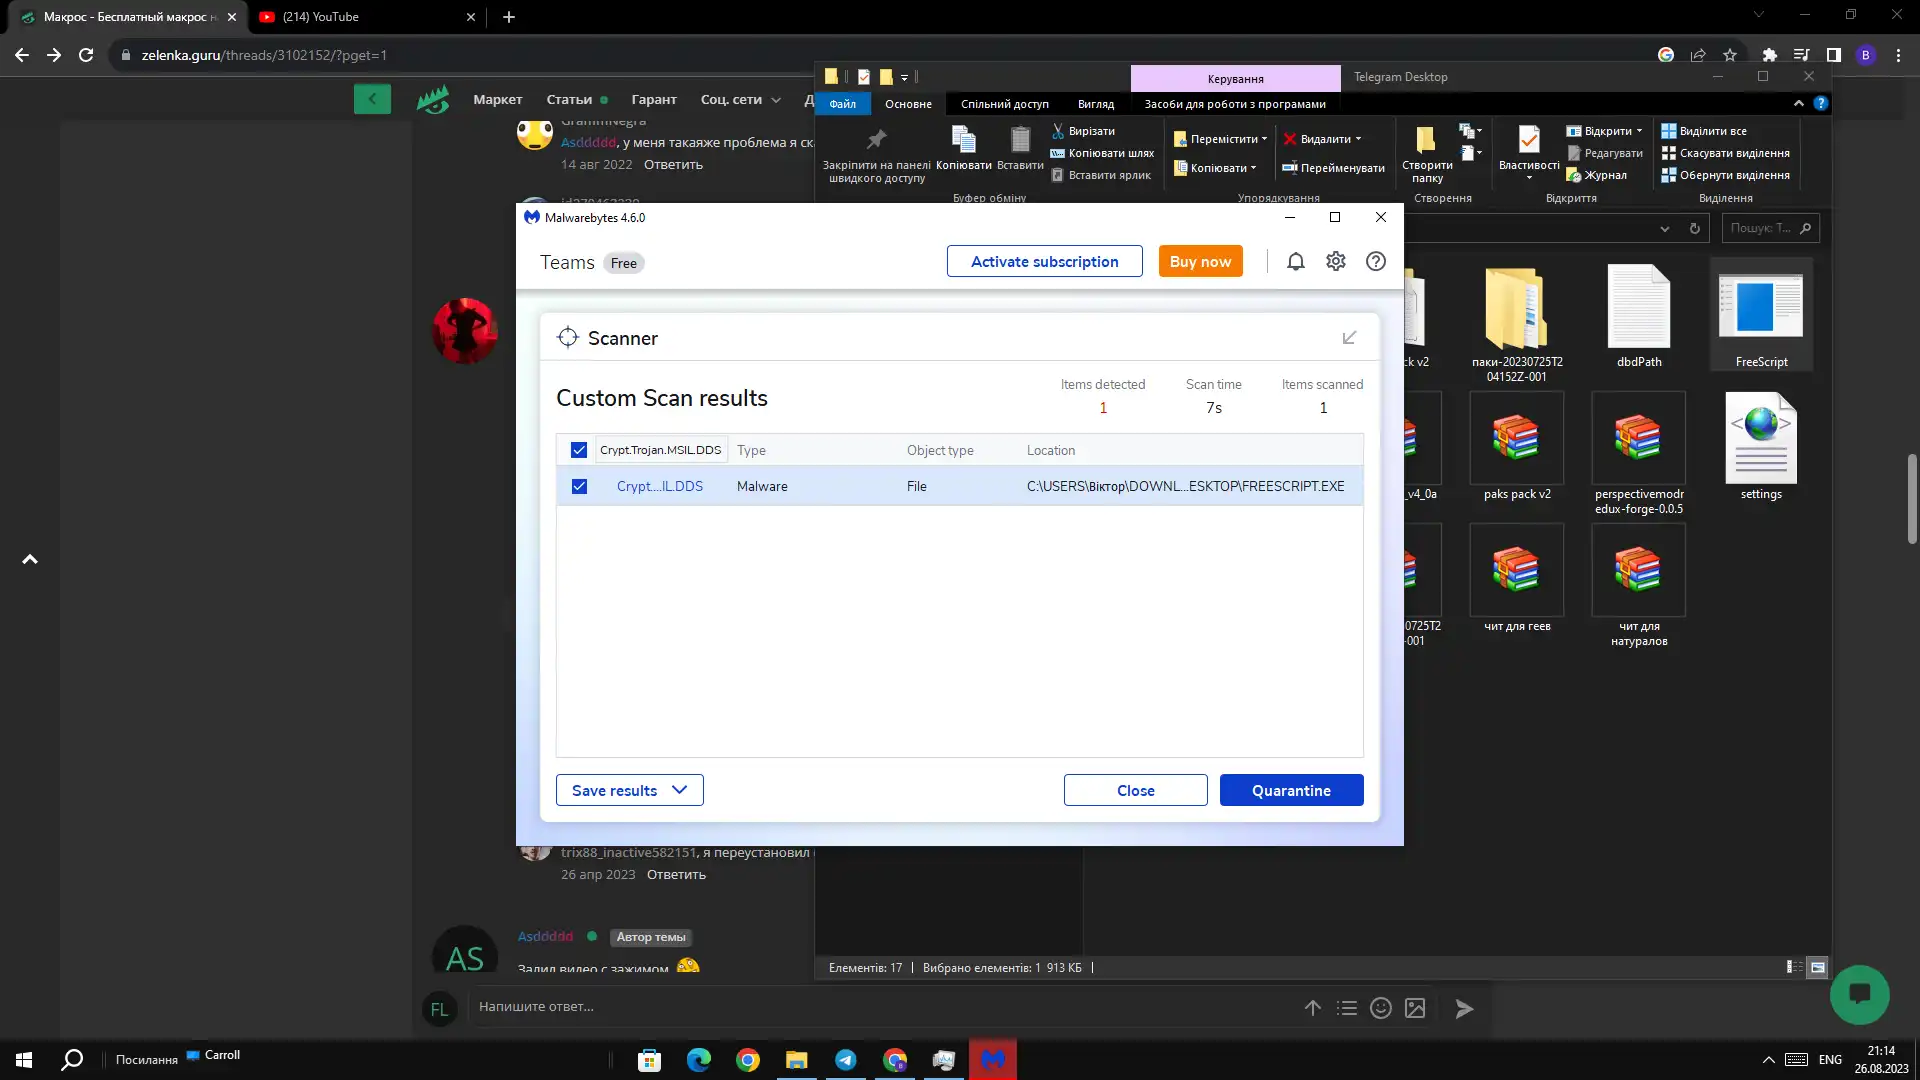1920x1080 pixels.
Task: Open the forum chat bubble button
Action: (1860, 994)
